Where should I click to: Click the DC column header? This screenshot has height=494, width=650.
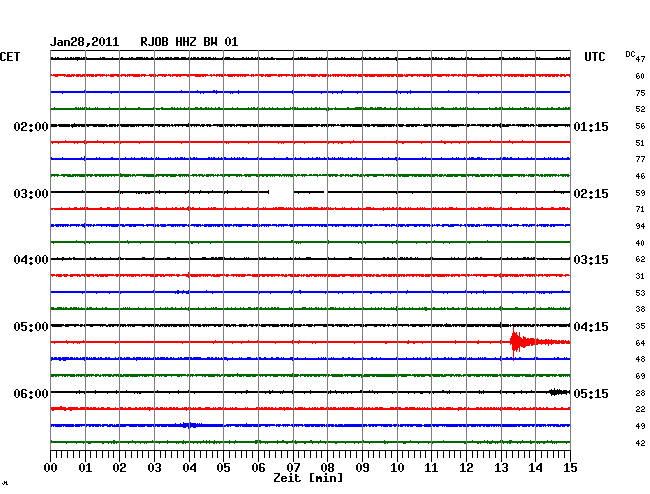[630, 54]
